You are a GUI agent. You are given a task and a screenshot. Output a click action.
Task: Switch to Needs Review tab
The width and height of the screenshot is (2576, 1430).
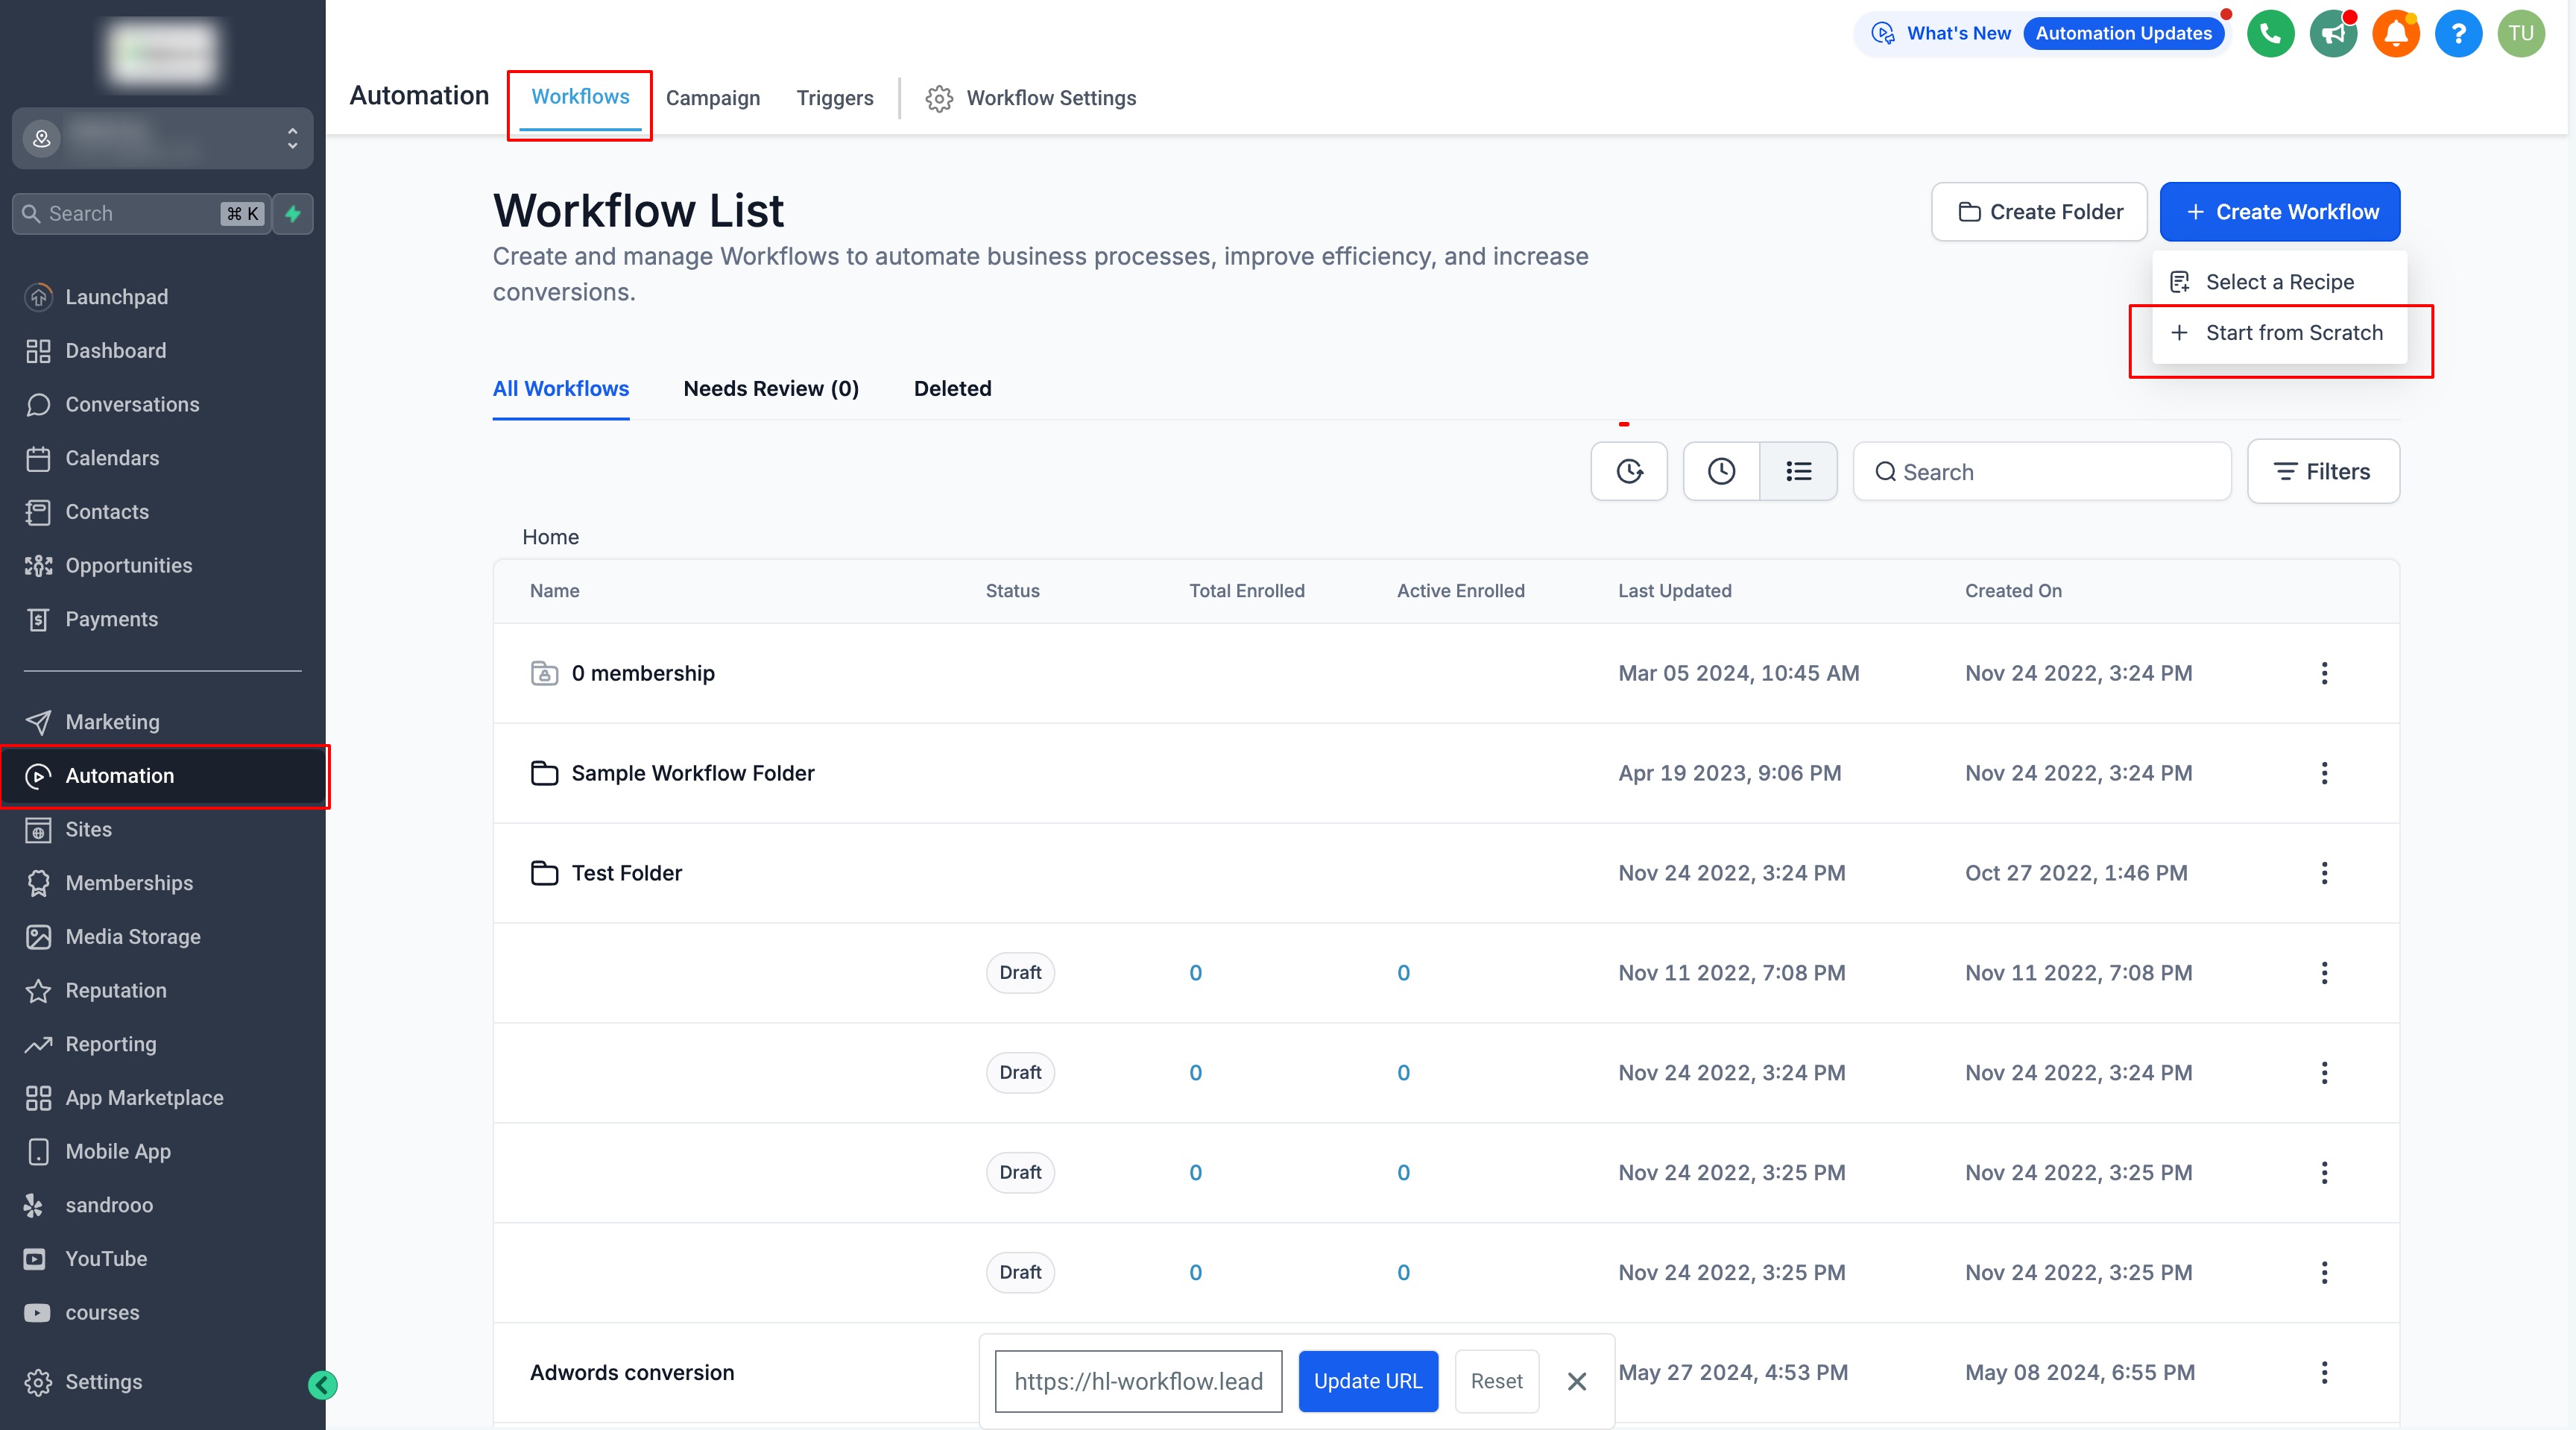pyautogui.click(x=770, y=389)
